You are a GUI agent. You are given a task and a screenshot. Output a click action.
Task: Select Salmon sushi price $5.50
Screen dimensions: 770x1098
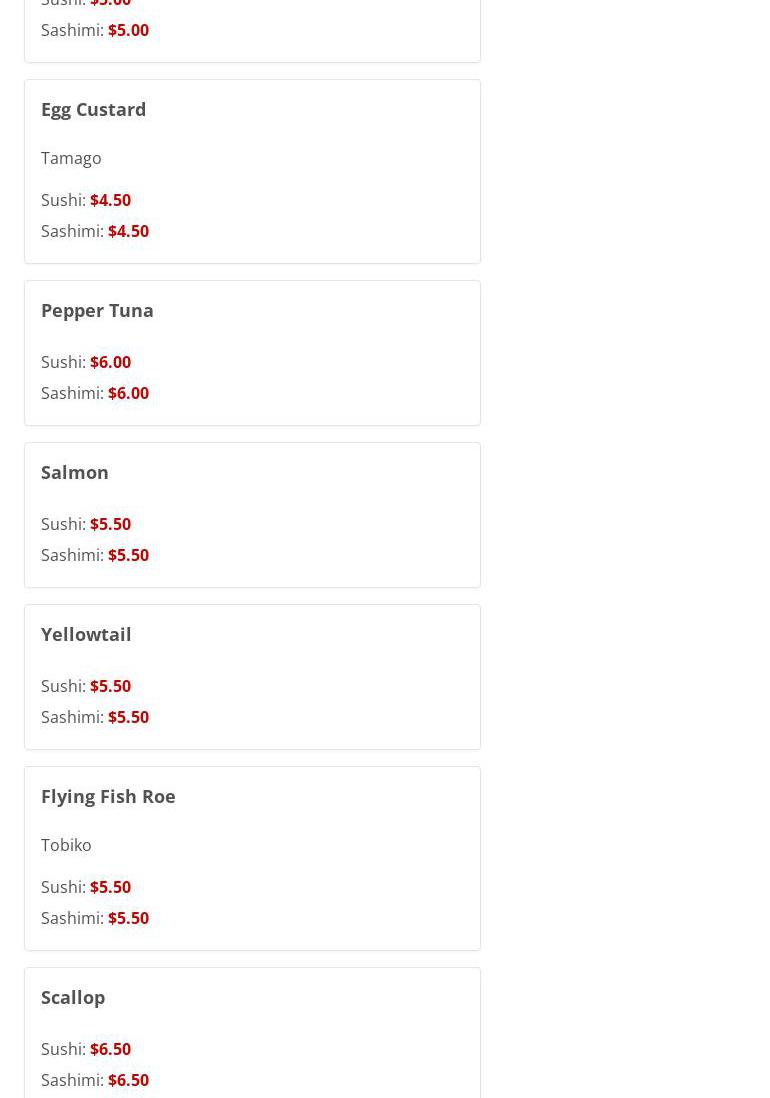point(110,524)
